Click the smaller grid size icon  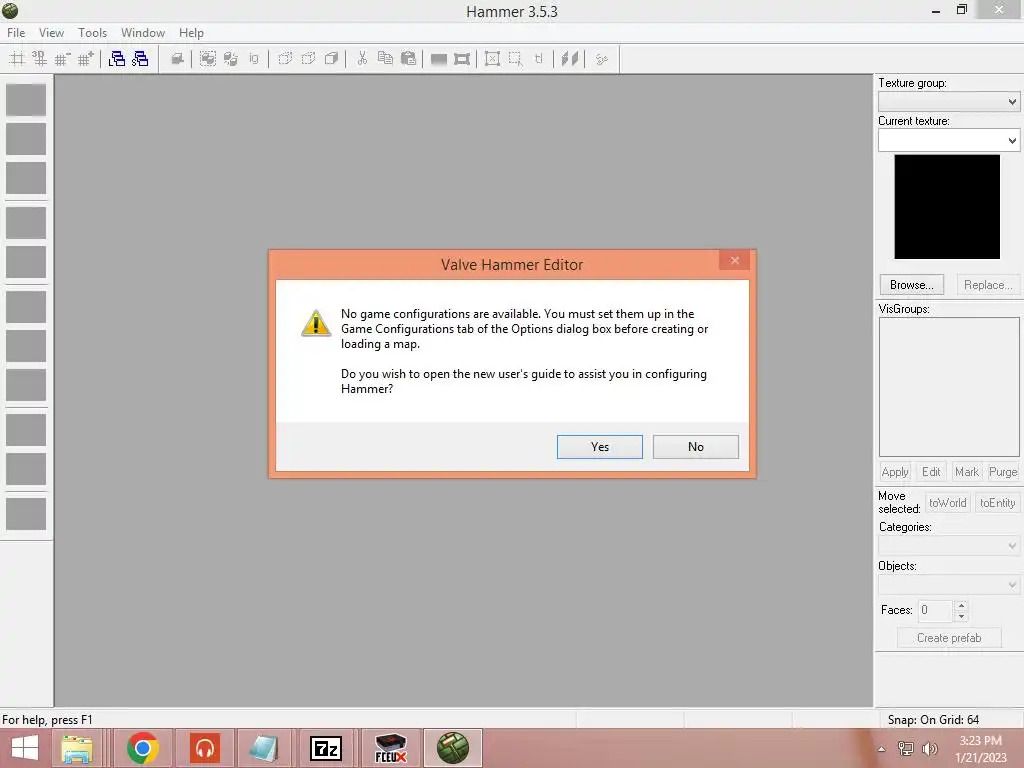(x=62, y=59)
